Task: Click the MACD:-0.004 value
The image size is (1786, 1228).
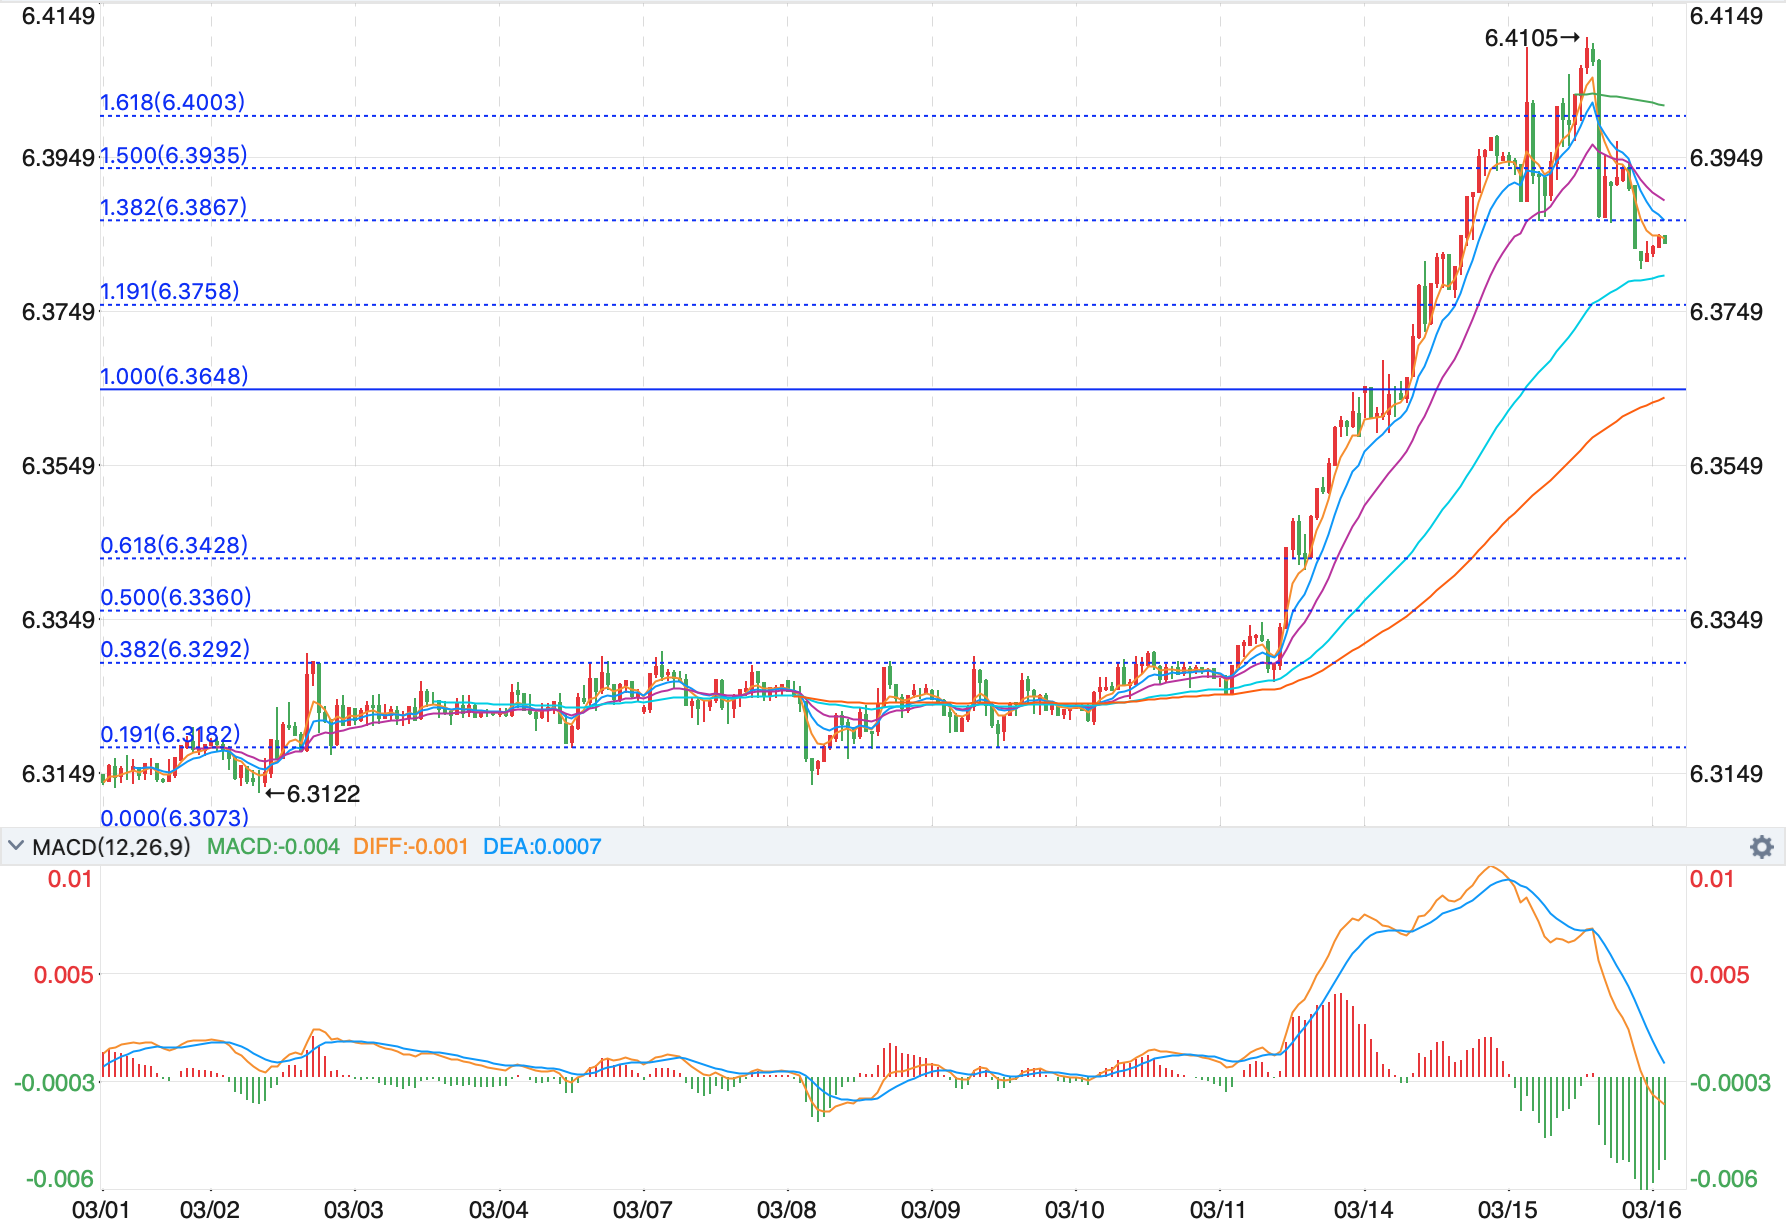Action: click(273, 847)
